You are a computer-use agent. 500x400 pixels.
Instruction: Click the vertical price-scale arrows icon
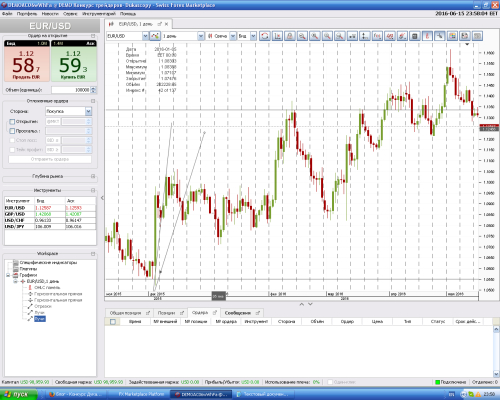click(x=365, y=36)
